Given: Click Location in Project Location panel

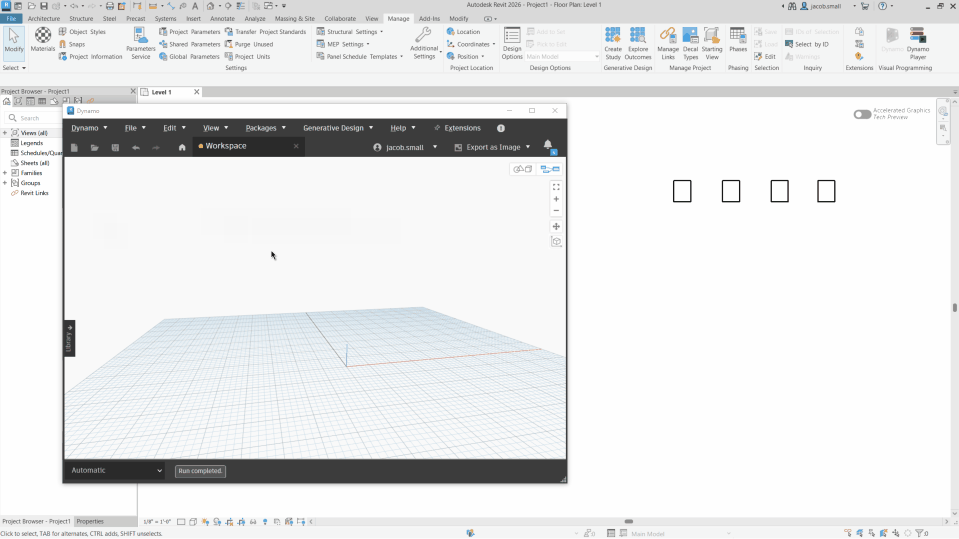Looking at the screenshot, I should click(x=463, y=32).
